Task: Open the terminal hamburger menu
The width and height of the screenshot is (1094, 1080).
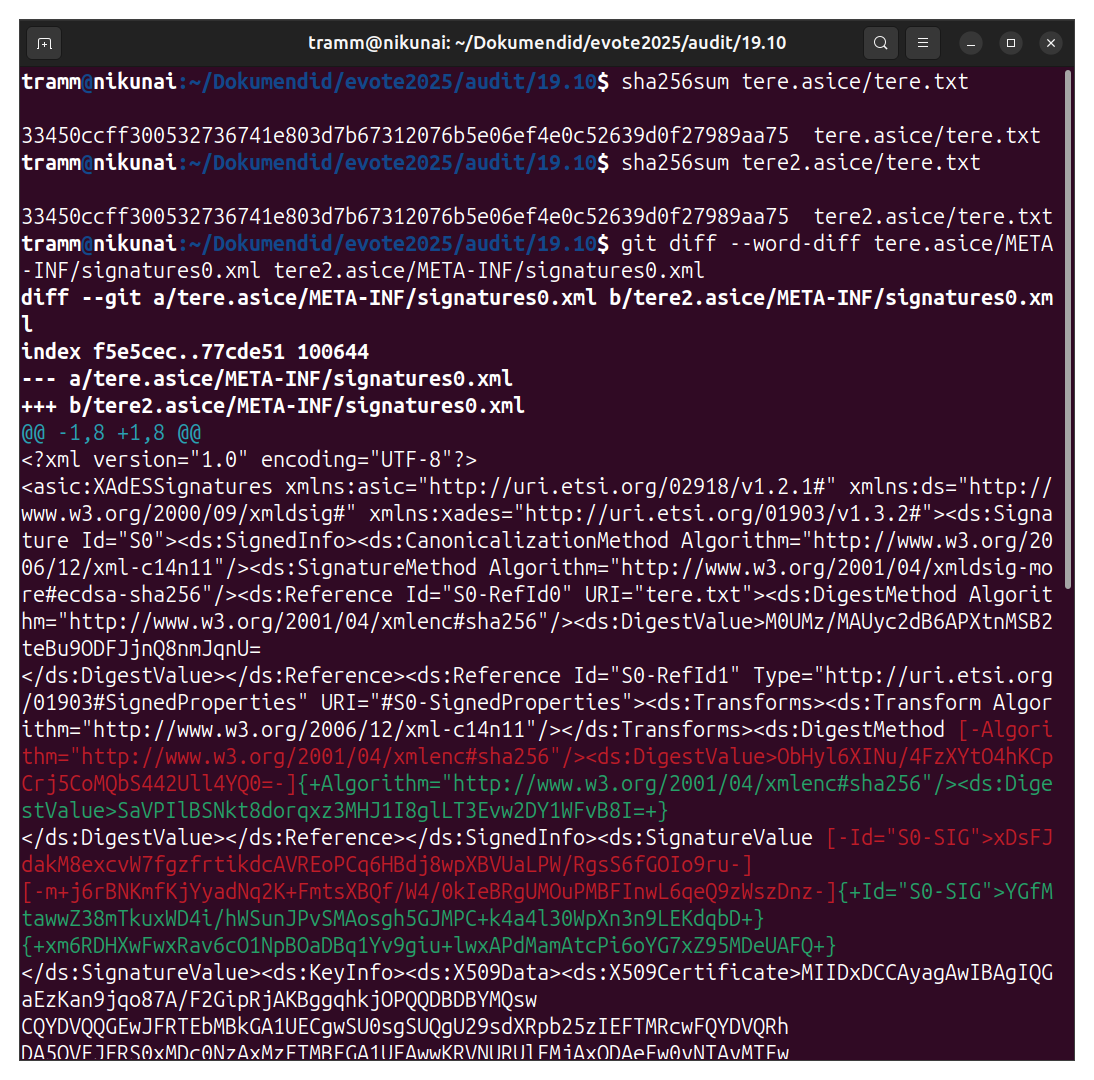Action: pos(923,43)
